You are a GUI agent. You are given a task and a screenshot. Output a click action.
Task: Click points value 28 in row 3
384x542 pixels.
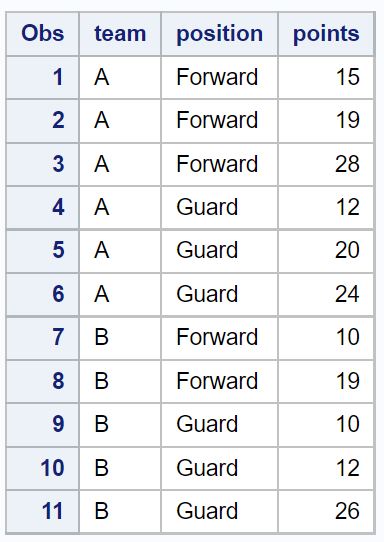click(x=326, y=164)
